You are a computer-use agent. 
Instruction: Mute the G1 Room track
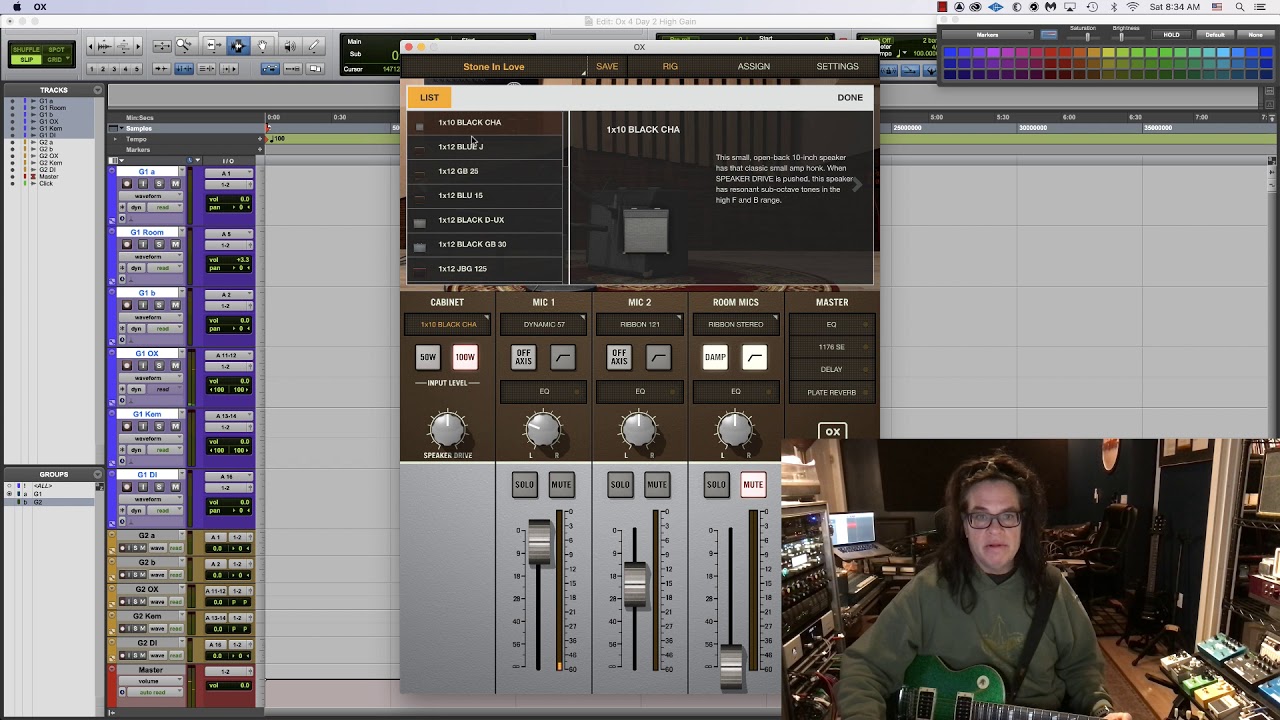pyautogui.click(x=175, y=244)
